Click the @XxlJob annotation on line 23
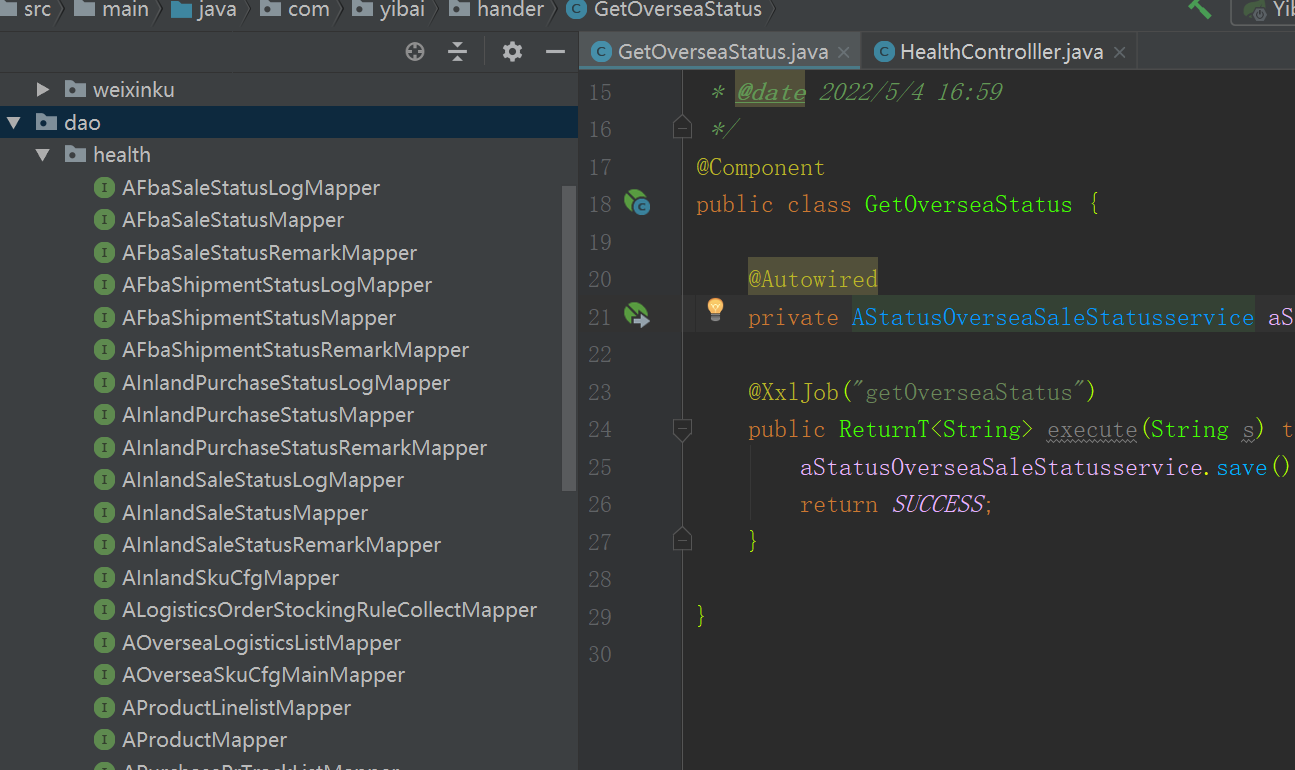Viewport: 1295px width, 770px height. tap(793, 392)
